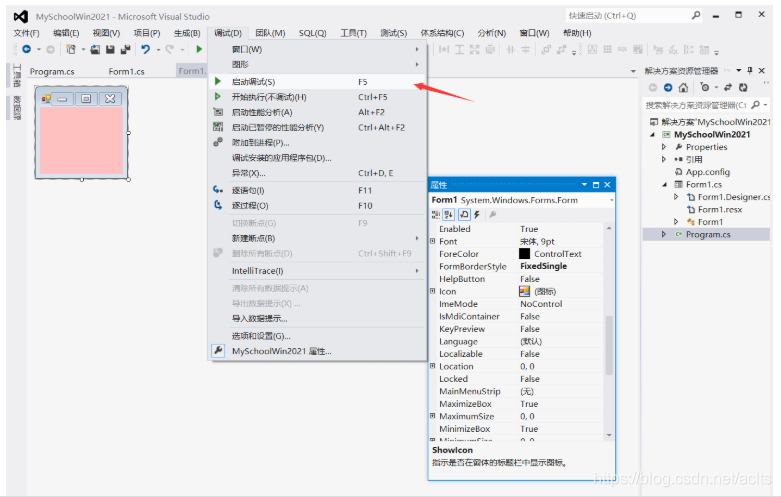
Task: Open the IntelliTrace(I) submenu
Action: [x=317, y=270]
